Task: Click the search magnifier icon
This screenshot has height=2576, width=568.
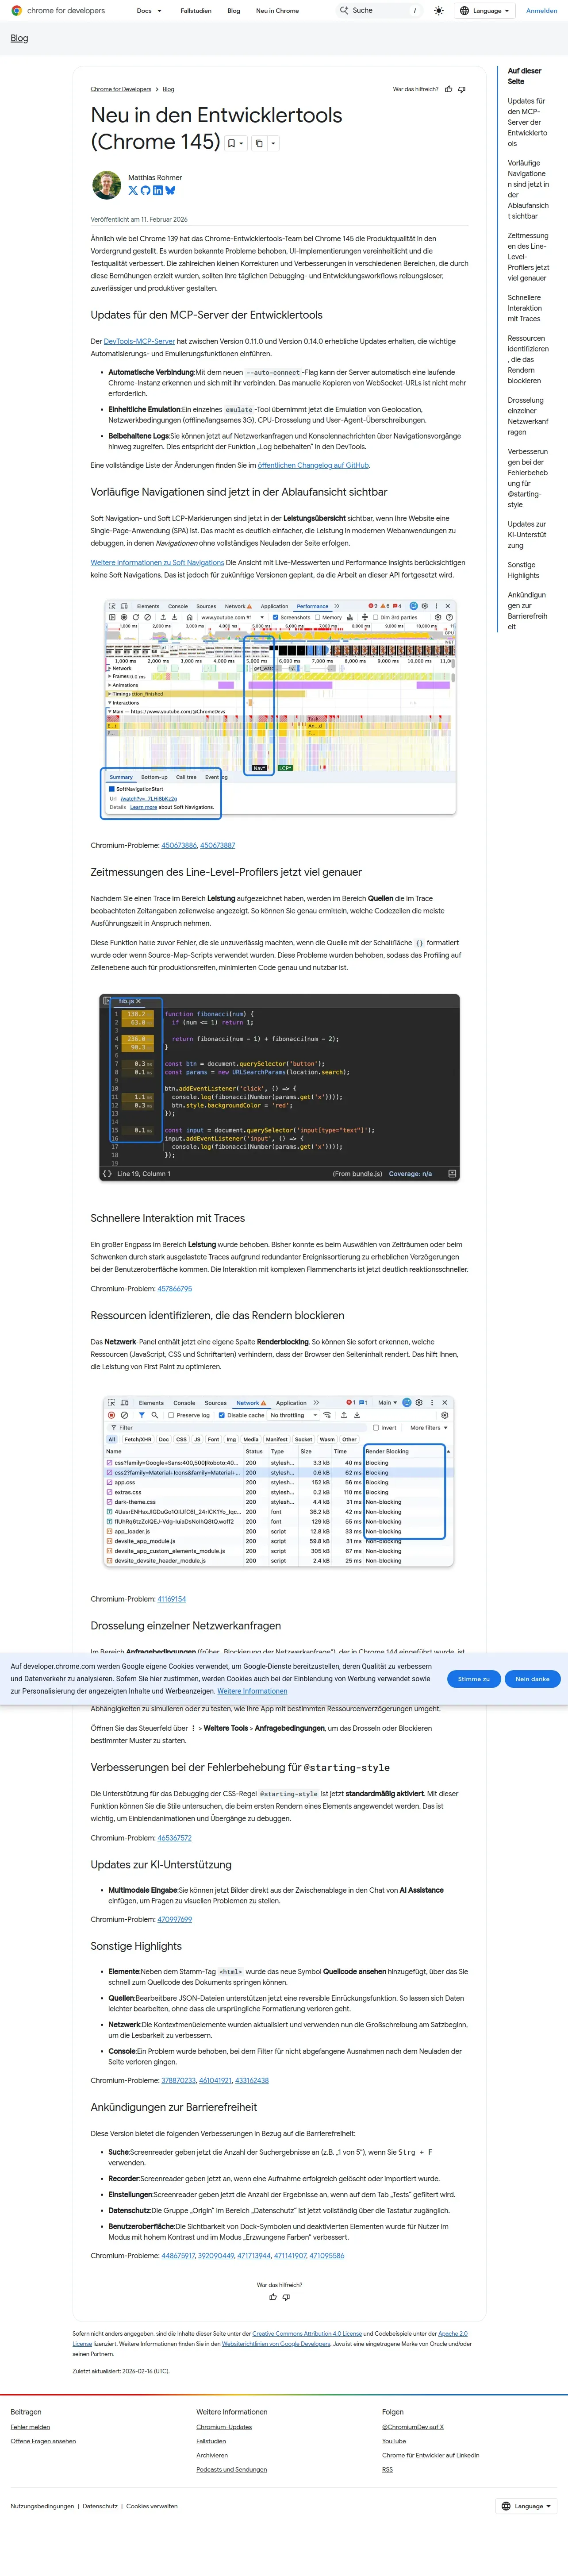Action: [x=344, y=11]
